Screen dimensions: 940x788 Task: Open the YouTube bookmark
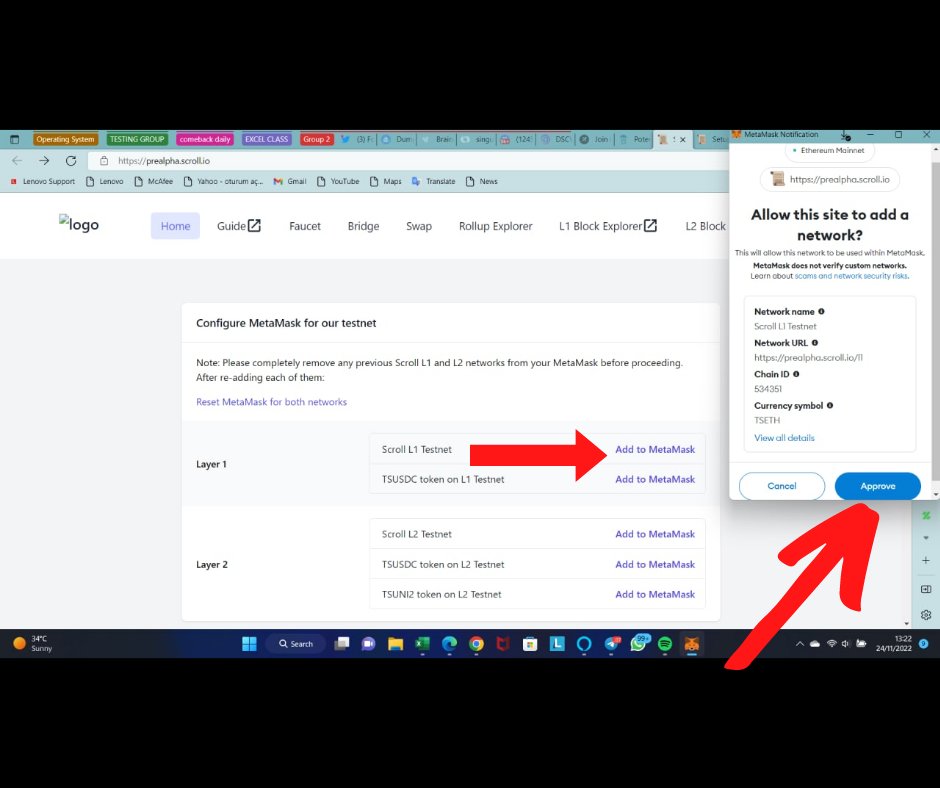click(x=338, y=181)
